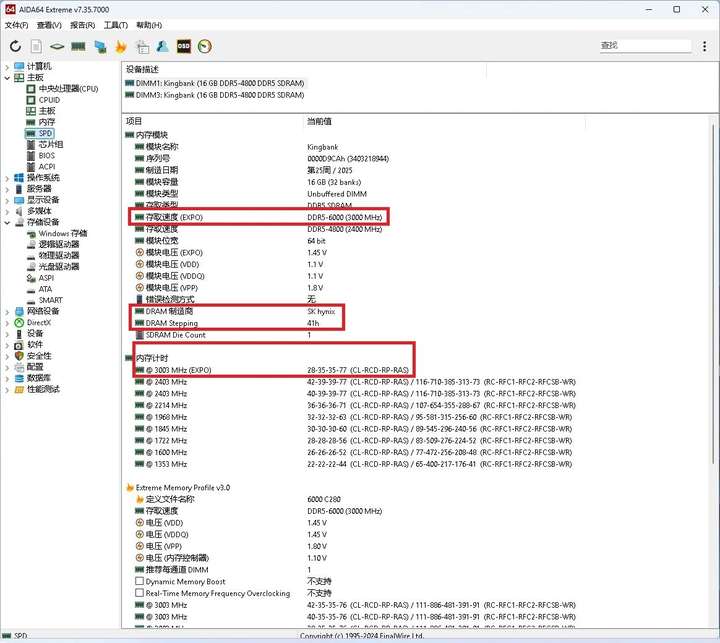The height and width of the screenshot is (643, 720).
Task: Open the 查看(V) menu
Action: (x=49, y=25)
